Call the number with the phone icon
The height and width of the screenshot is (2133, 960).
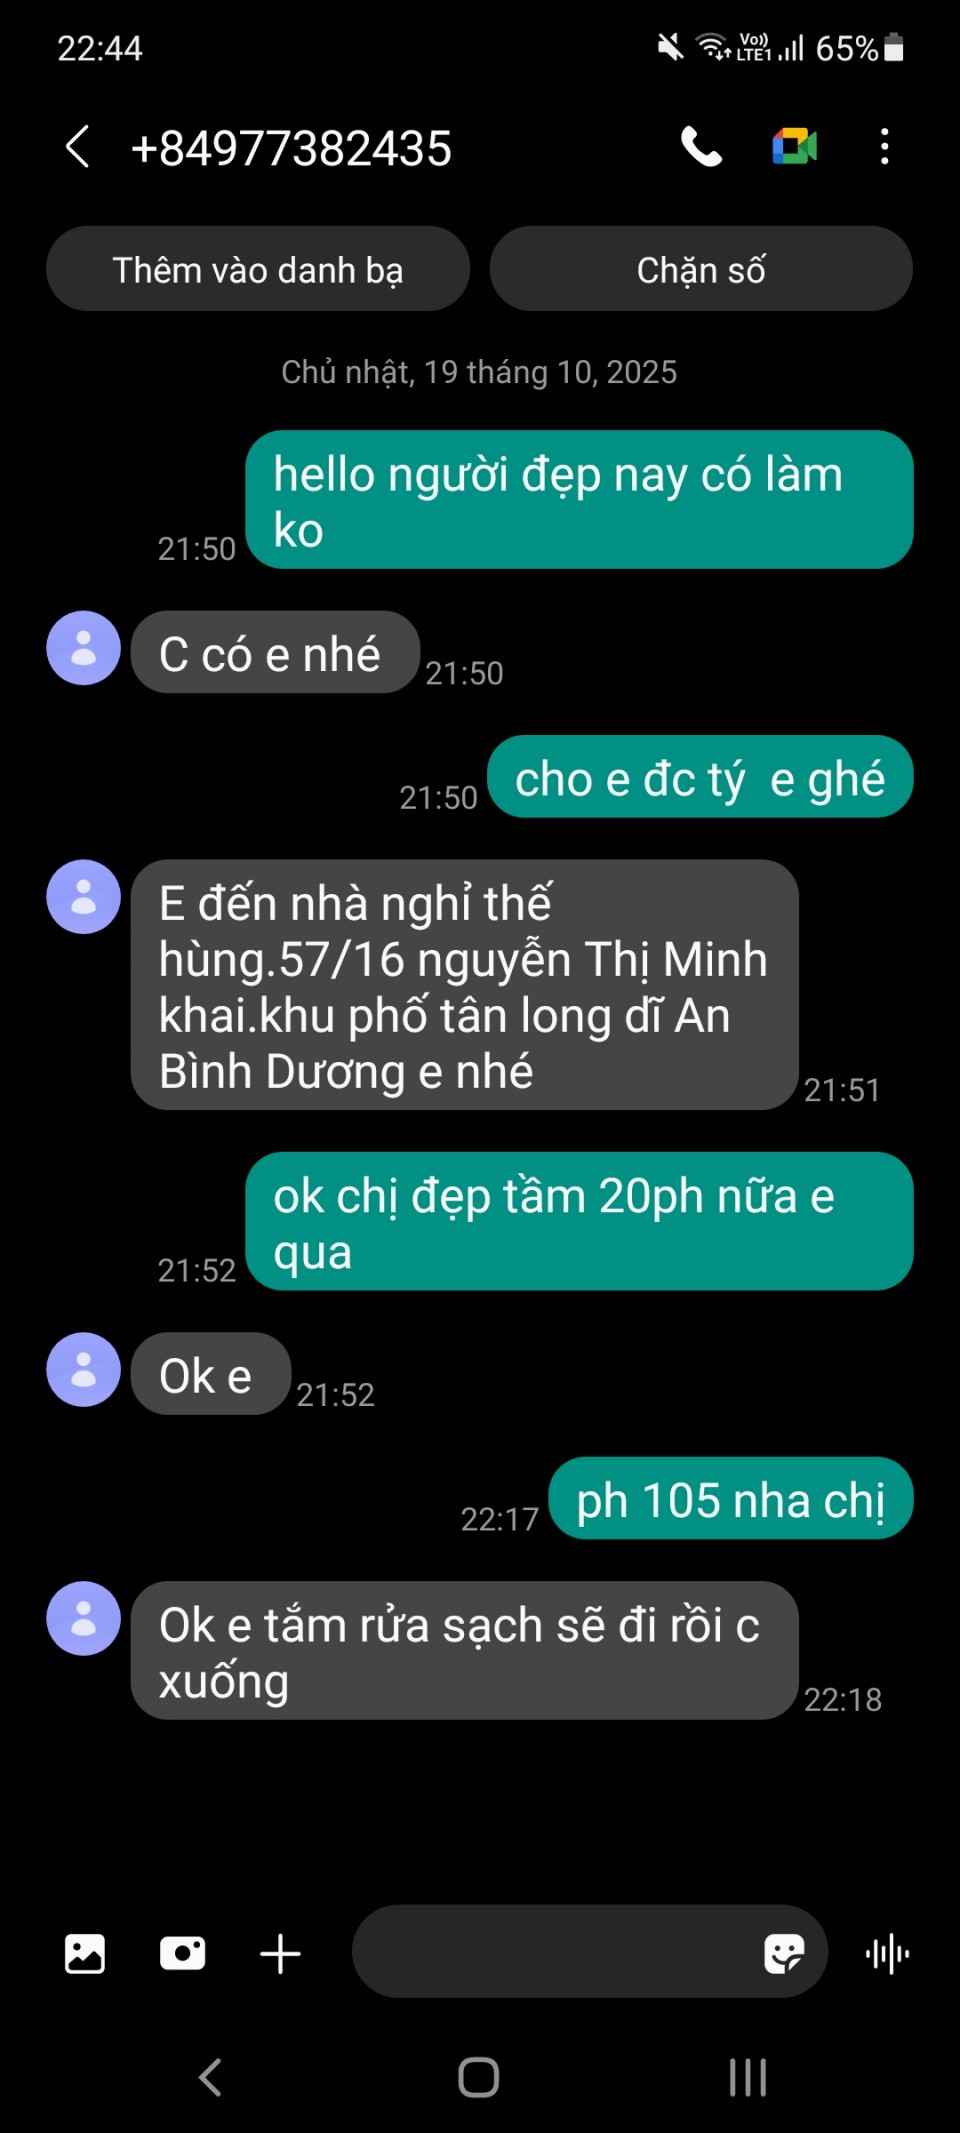pos(701,147)
